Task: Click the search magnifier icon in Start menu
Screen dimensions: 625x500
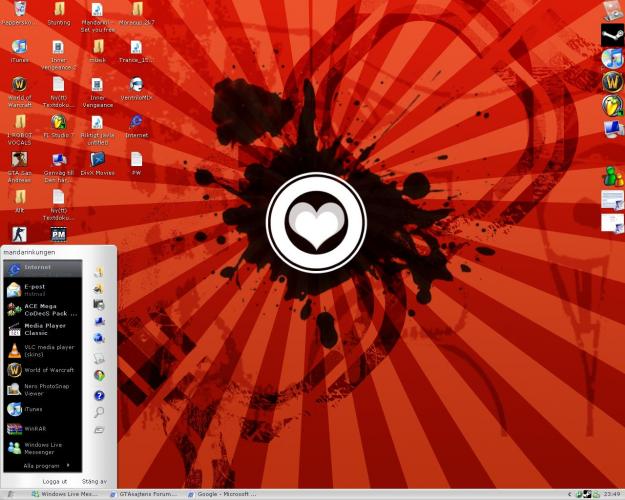Action: [98, 412]
